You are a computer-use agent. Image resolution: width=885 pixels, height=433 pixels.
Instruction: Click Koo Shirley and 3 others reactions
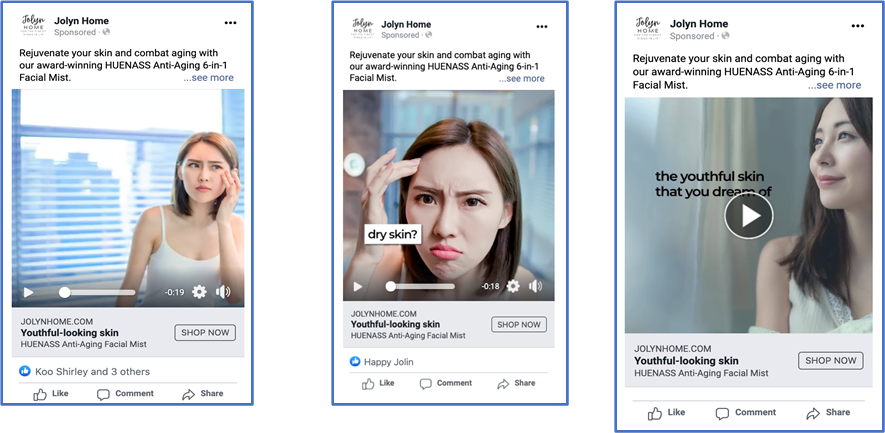coord(93,371)
